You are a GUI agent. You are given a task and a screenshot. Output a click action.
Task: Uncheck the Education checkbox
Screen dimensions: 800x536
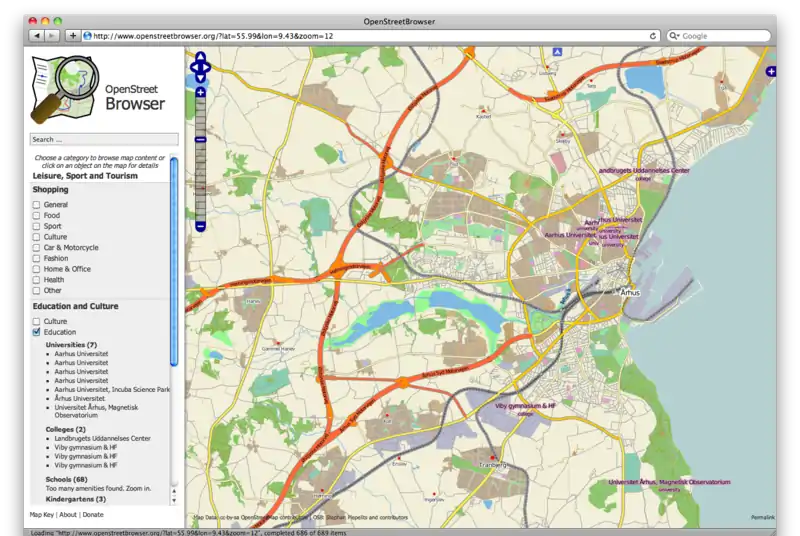point(37,332)
